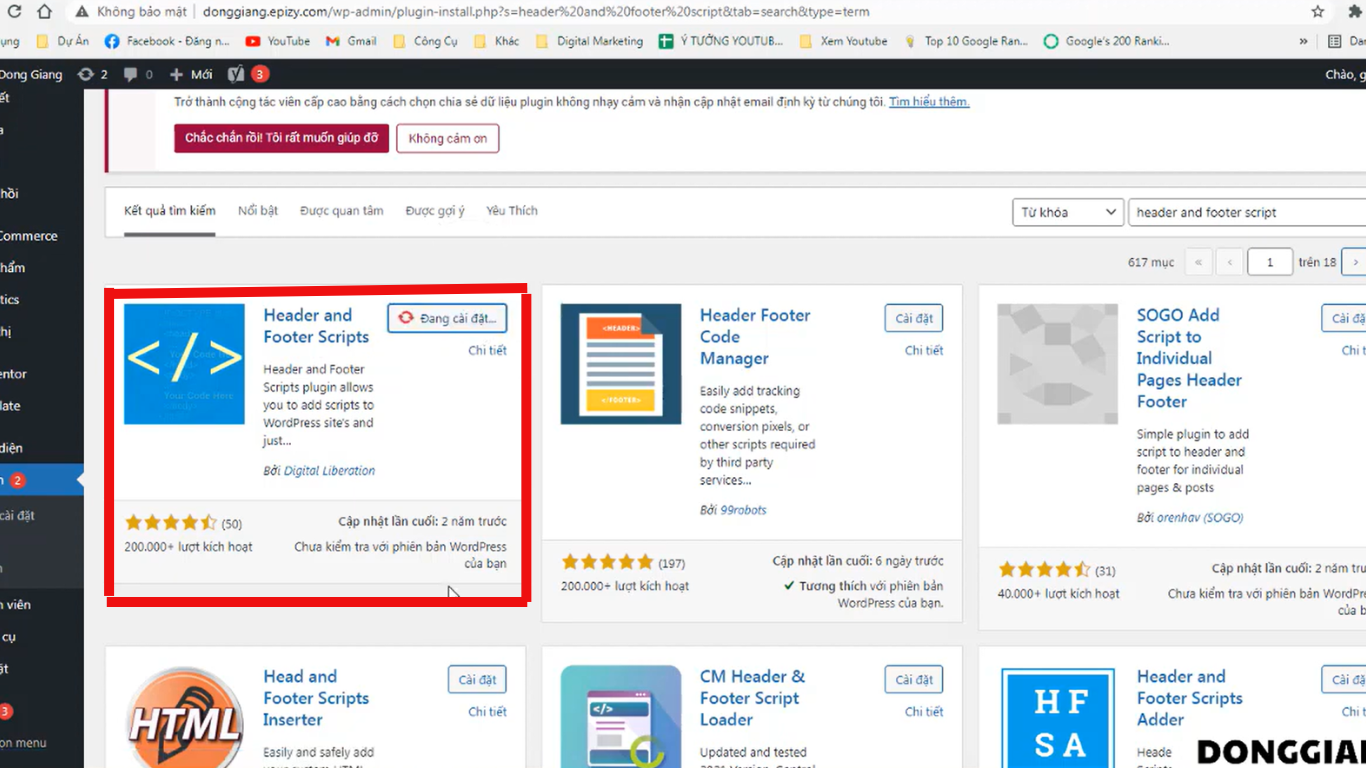
Task: Show more bookmarks with the chevron
Action: (x=1303, y=41)
